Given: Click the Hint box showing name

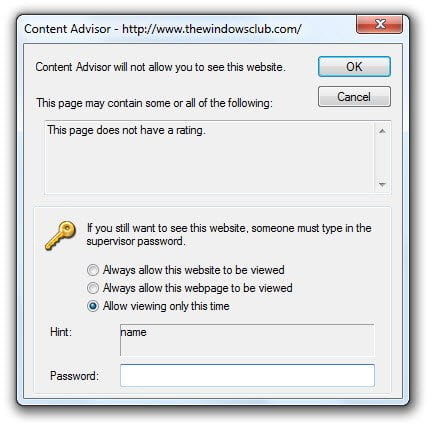Looking at the screenshot, I should pos(247,340).
